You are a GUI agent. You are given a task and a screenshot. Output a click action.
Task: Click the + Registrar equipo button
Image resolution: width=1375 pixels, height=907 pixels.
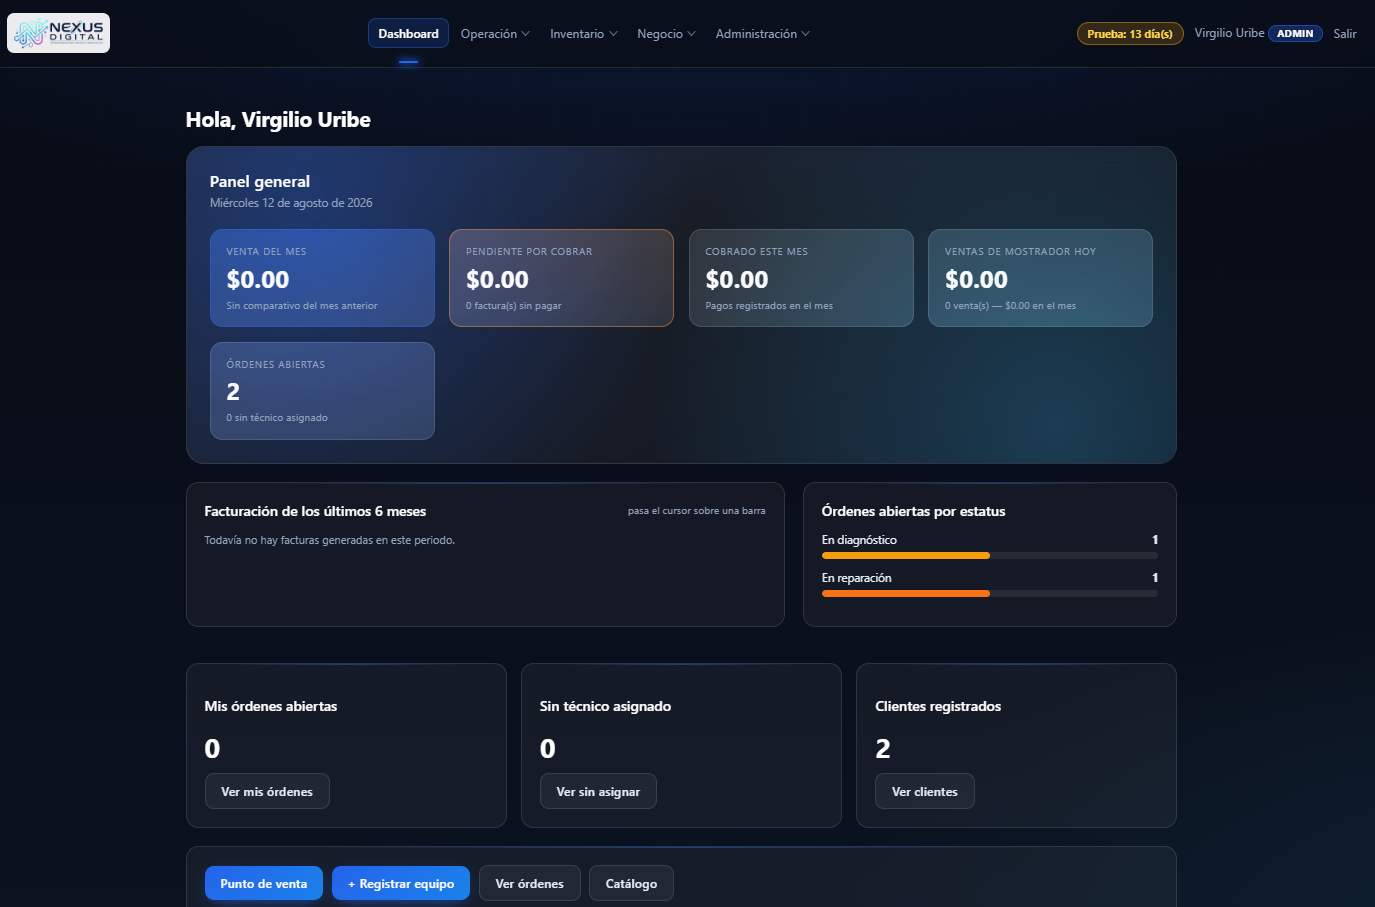[x=401, y=883]
